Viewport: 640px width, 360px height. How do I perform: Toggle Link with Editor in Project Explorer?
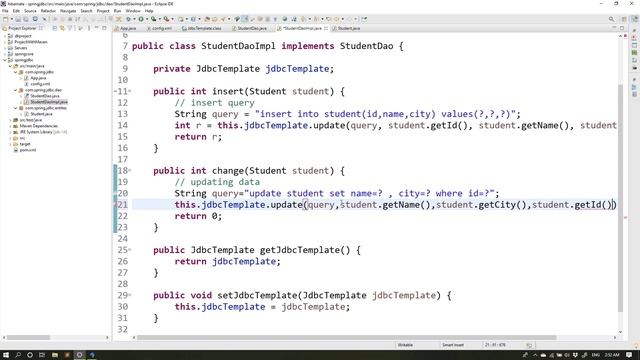pos(62,28)
